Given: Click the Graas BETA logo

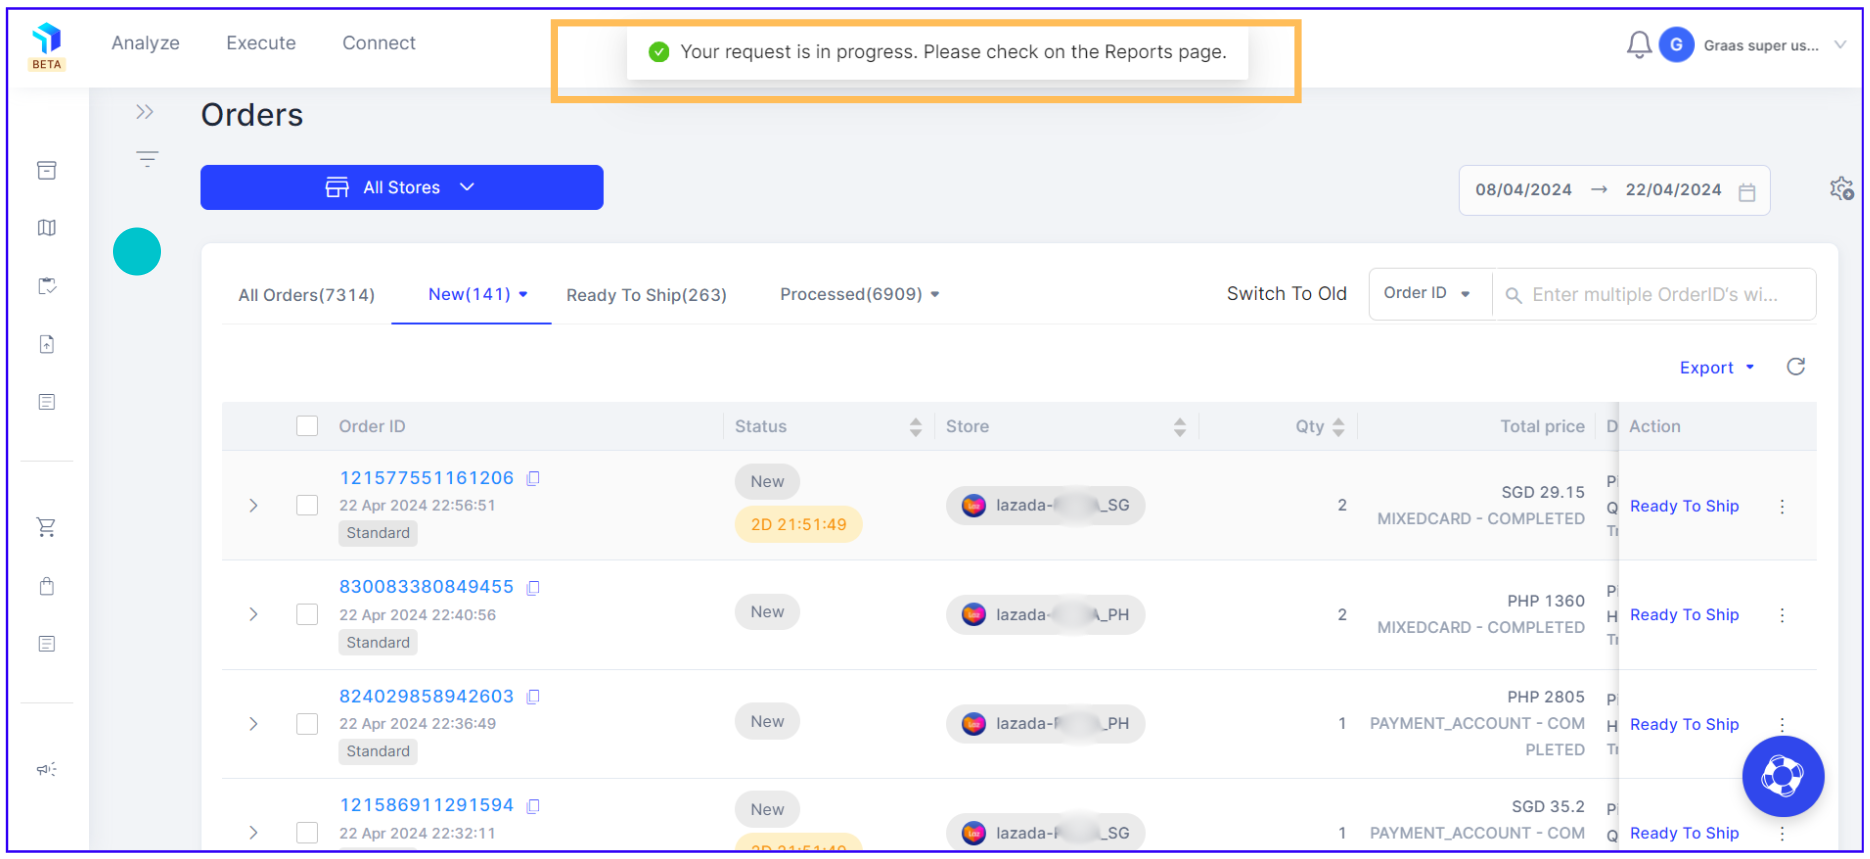Looking at the screenshot, I should pos(47,47).
